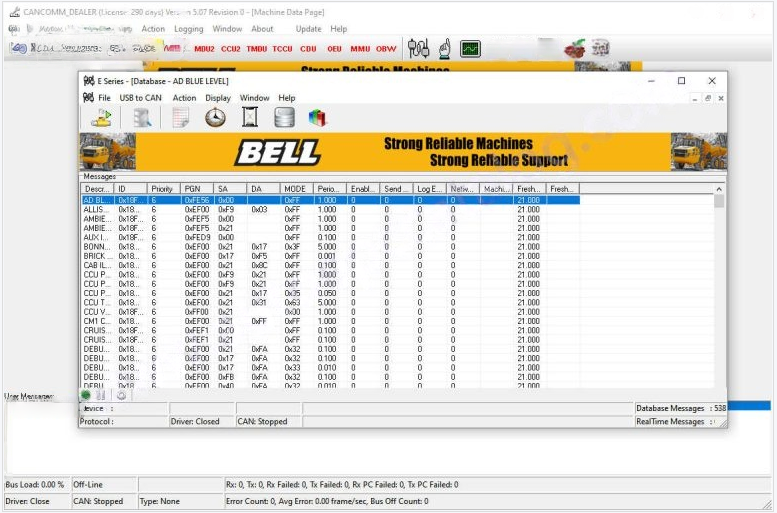This screenshot has height=513, width=777.
Task: Click the colored 3D bar chart icon
Action: (x=318, y=118)
